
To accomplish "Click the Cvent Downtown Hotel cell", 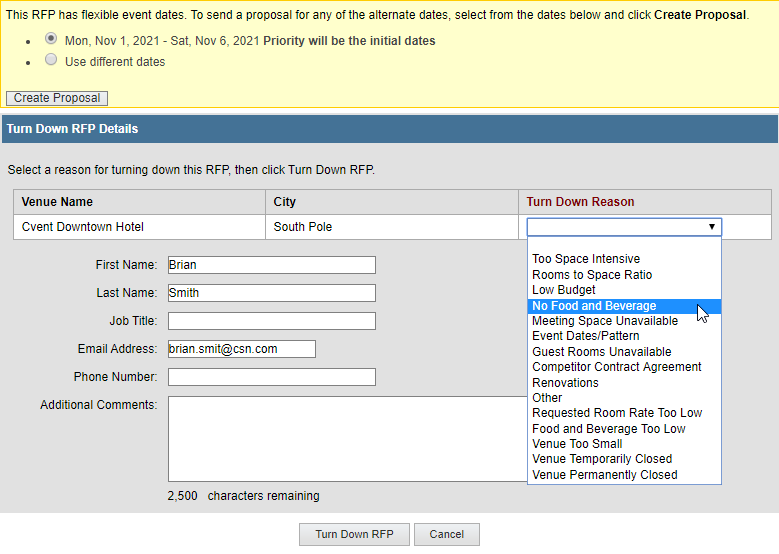I will (139, 227).
